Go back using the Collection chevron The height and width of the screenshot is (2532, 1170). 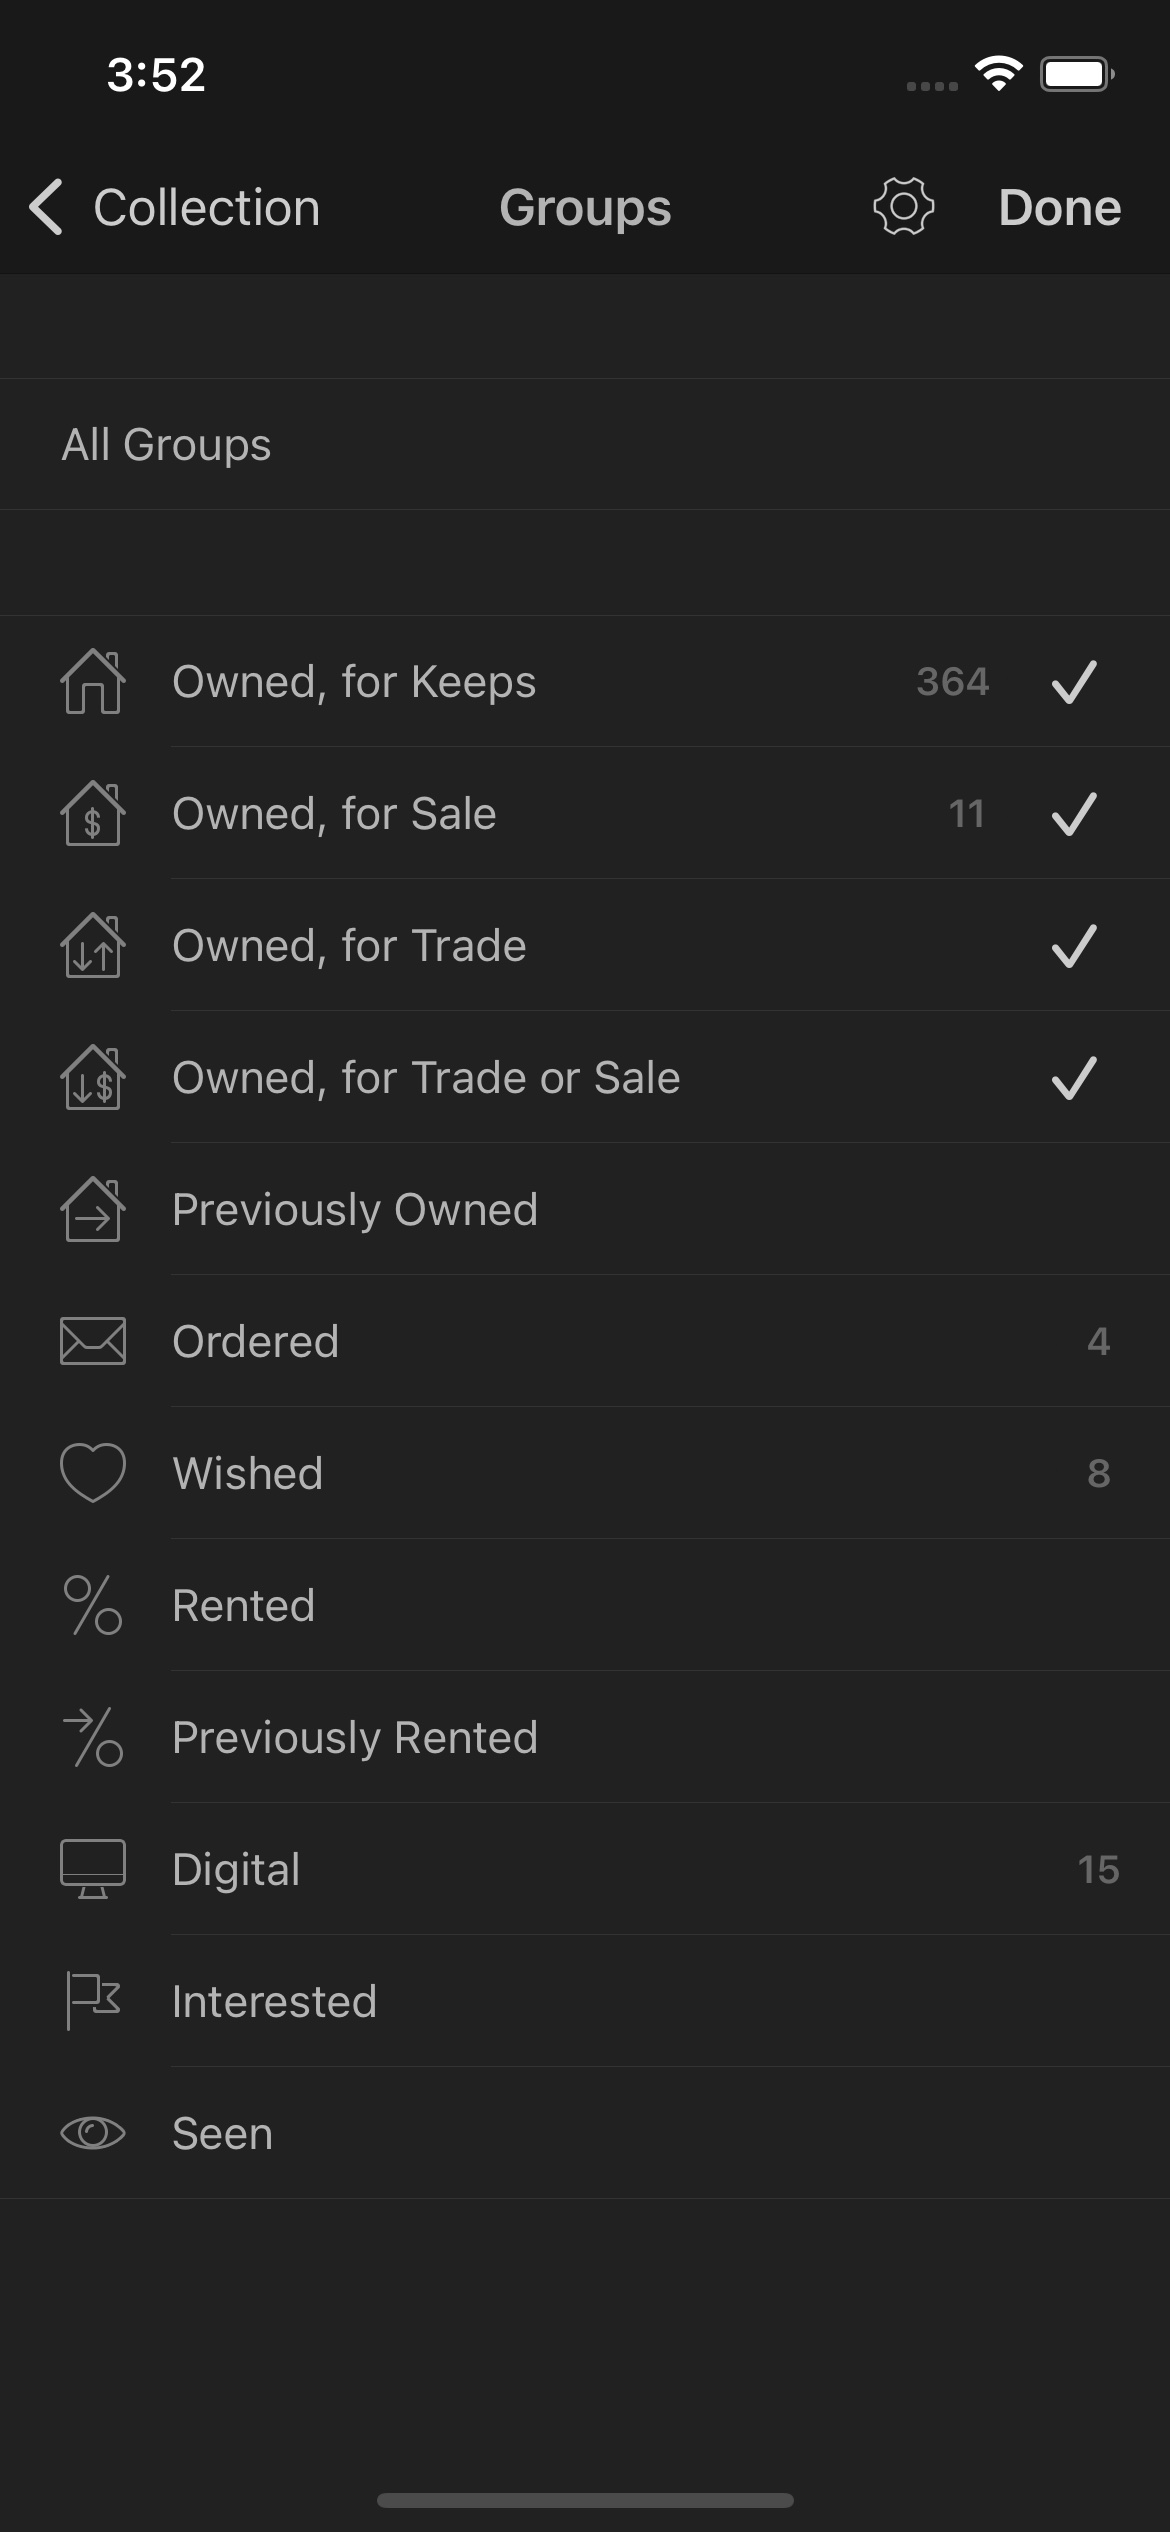(x=48, y=207)
